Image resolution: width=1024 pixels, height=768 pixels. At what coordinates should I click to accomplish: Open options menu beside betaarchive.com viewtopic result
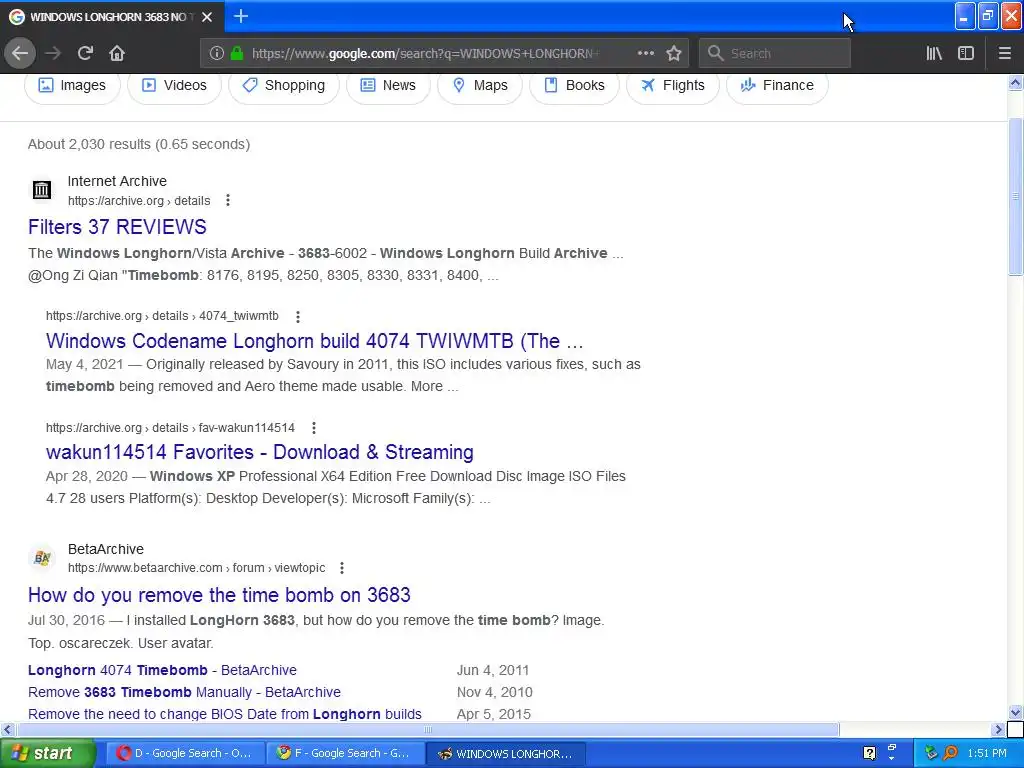pos(342,568)
